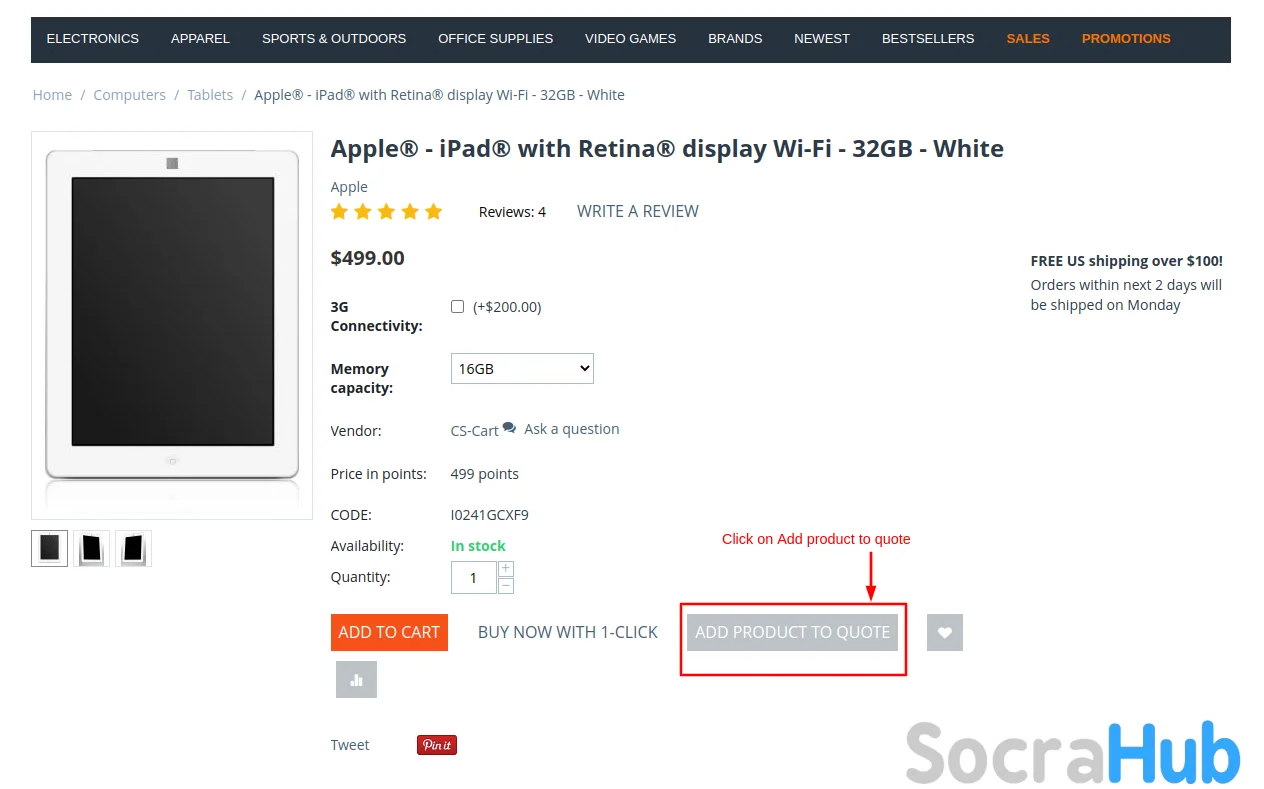Choose Buy Now with 1-Click
This screenshot has height=789, width=1264.
click(568, 632)
